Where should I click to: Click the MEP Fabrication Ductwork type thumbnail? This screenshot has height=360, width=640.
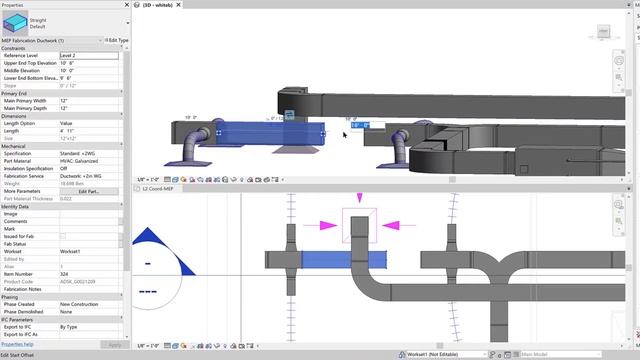click(x=15, y=23)
